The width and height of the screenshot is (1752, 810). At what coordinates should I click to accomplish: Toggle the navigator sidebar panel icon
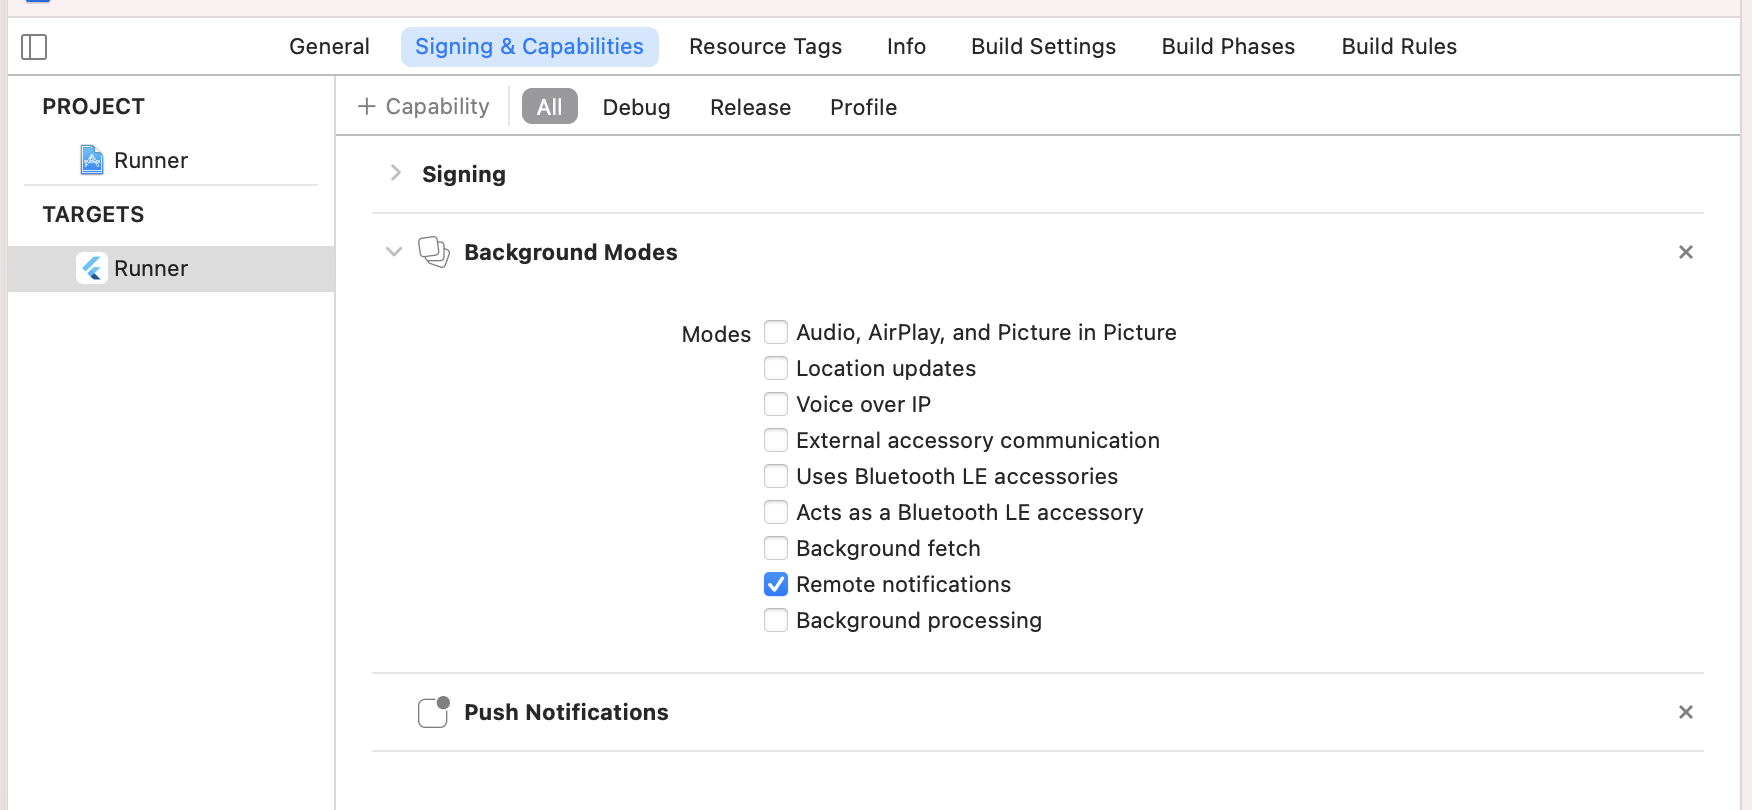click(x=34, y=47)
